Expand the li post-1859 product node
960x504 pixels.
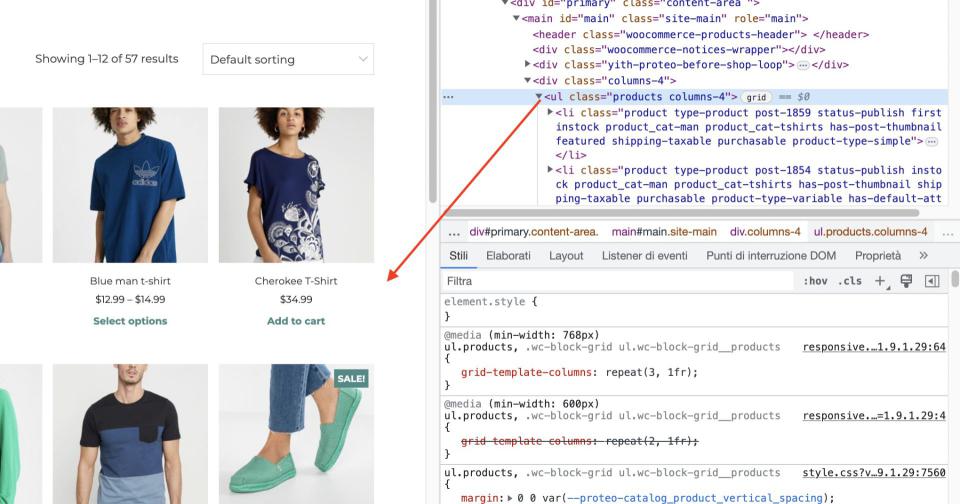pos(550,113)
